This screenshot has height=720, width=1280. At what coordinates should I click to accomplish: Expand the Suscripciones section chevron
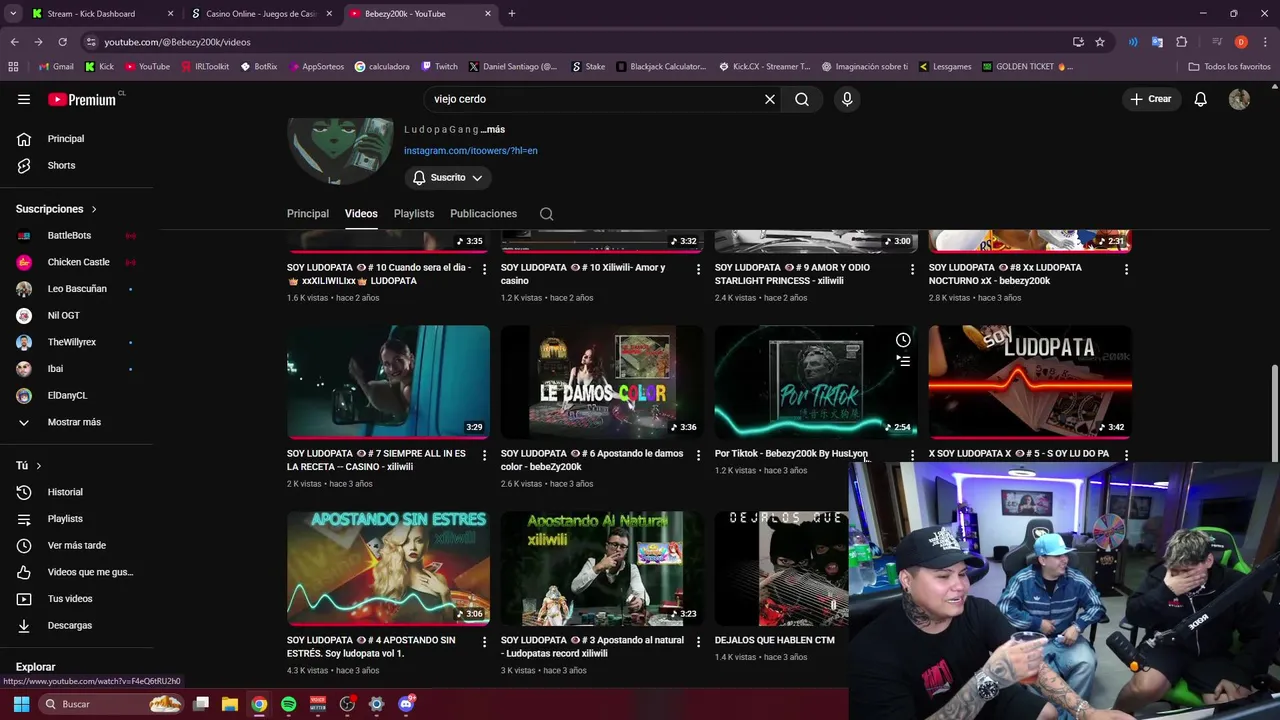pyautogui.click(x=94, y=209)
